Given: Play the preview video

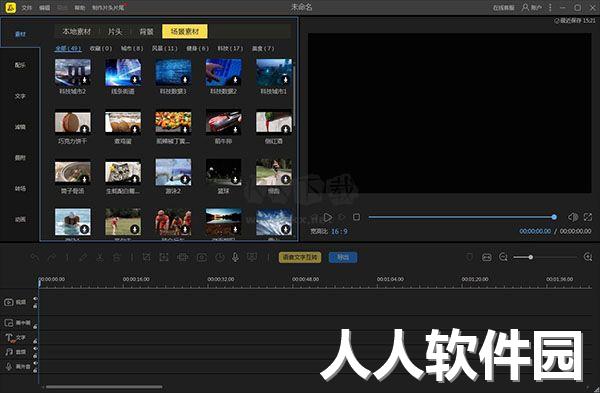Looking at the screenshot, I should (x=328, y=217).
